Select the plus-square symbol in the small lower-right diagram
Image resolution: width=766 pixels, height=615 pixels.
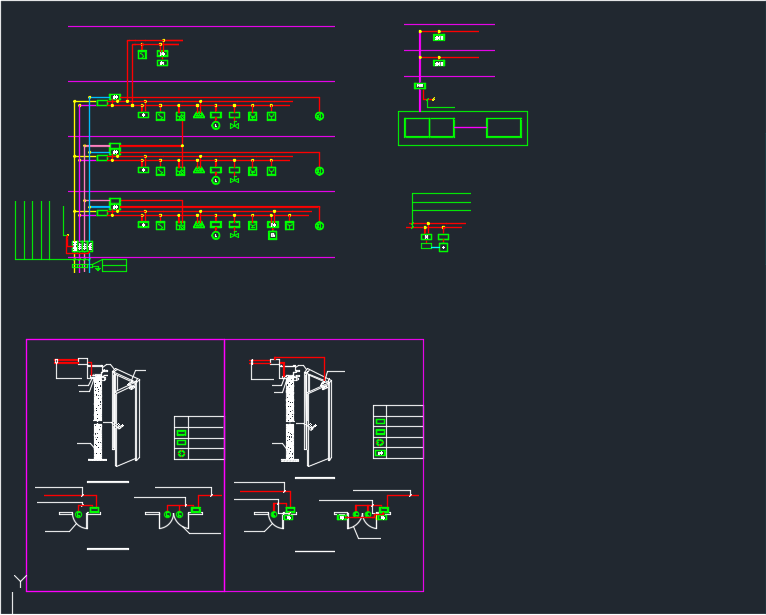tap(443, 248)
